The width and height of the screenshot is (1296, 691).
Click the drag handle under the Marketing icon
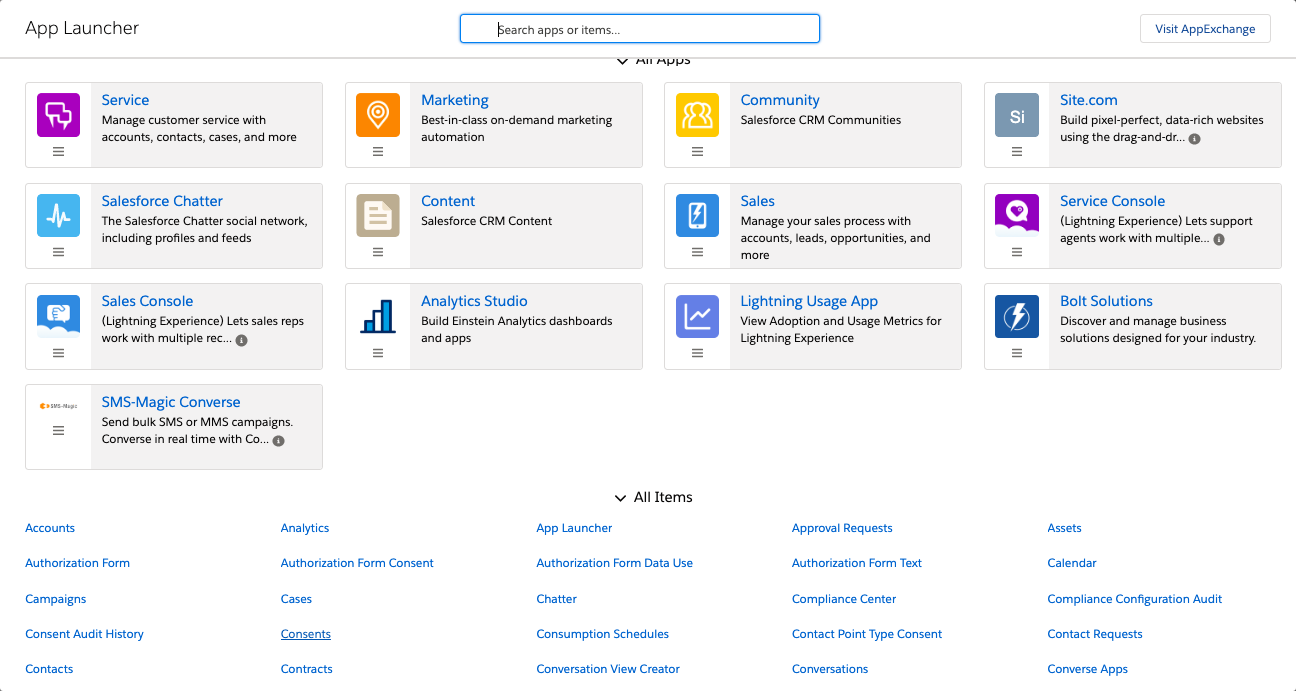(378, 151)
